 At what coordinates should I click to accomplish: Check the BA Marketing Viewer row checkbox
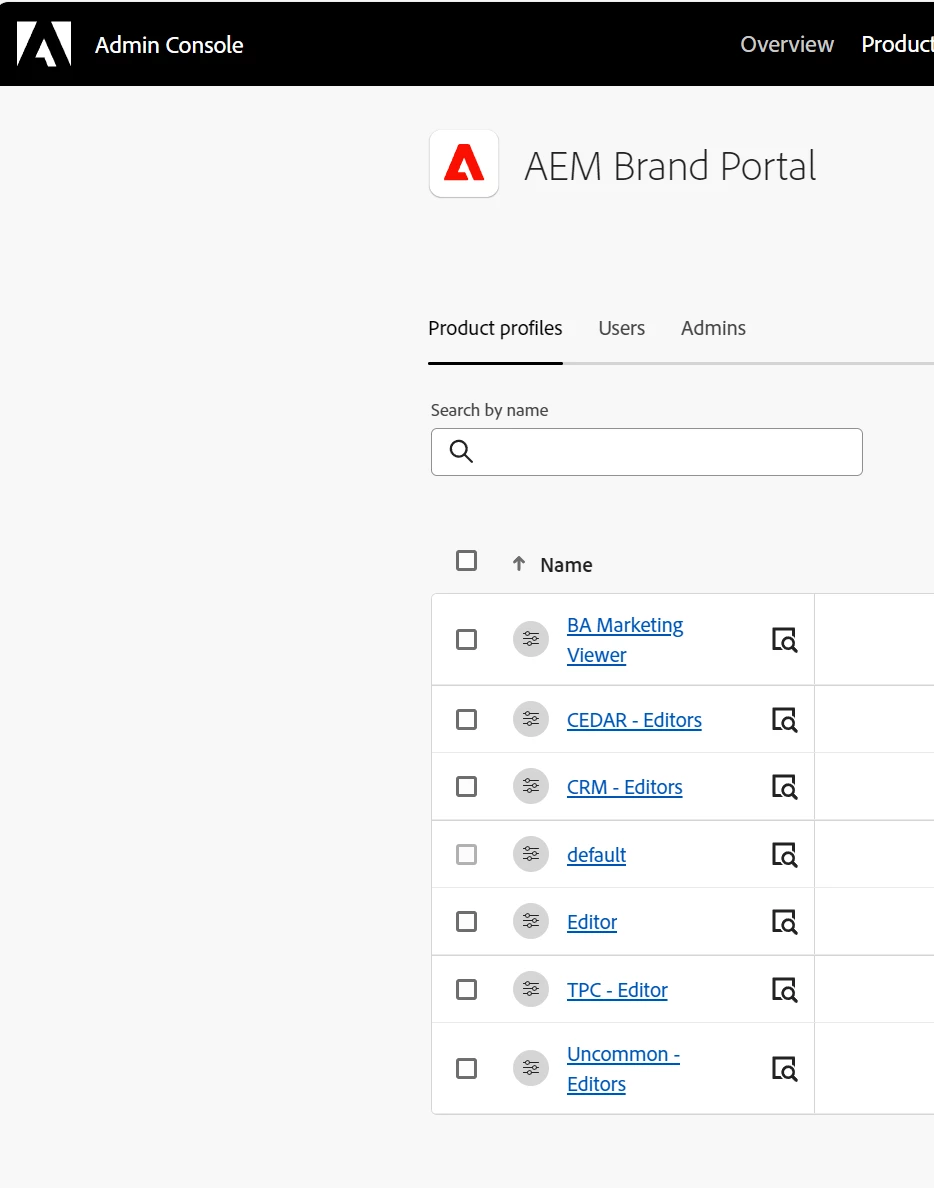(467, 639)
